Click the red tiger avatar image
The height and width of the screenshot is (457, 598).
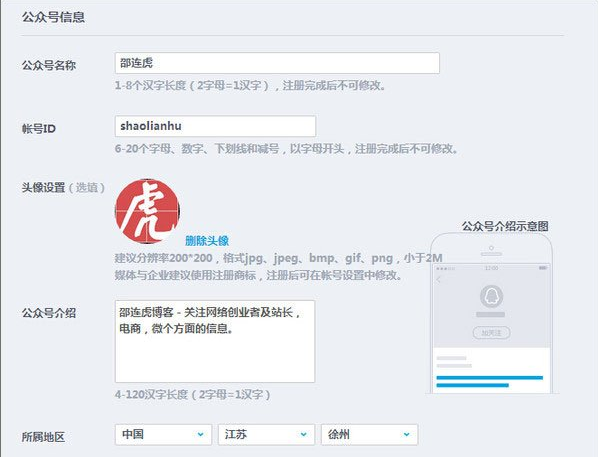[147, 211]
